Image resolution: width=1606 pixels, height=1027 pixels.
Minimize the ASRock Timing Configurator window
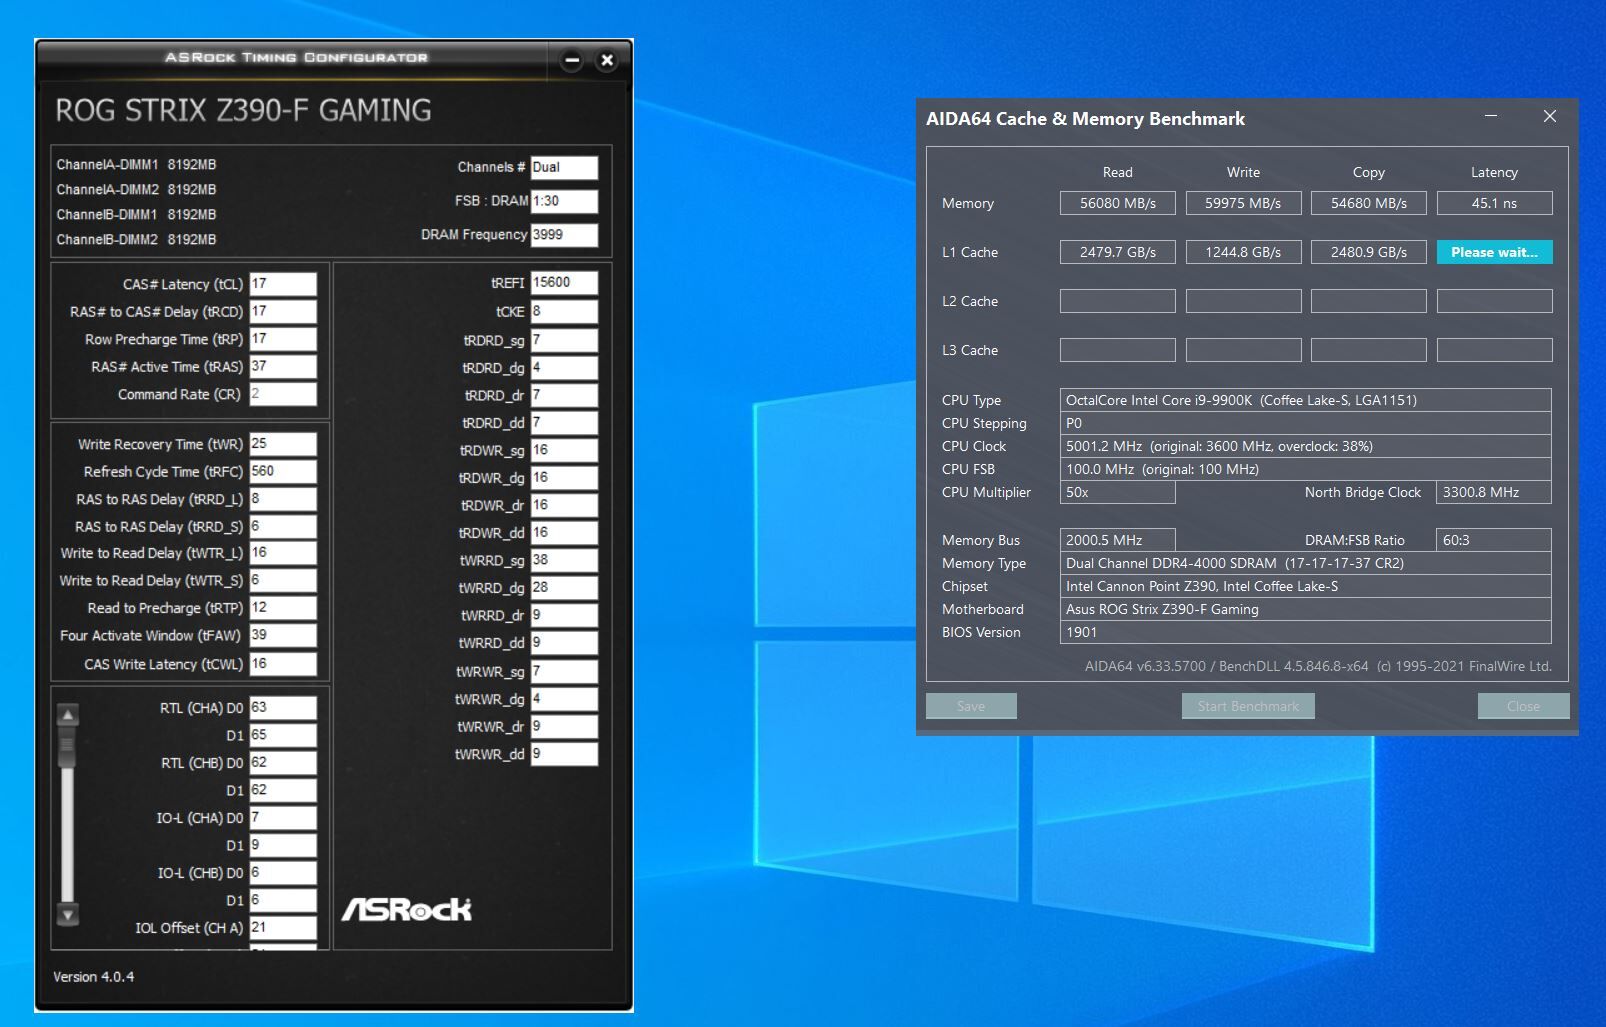(572, 60)
